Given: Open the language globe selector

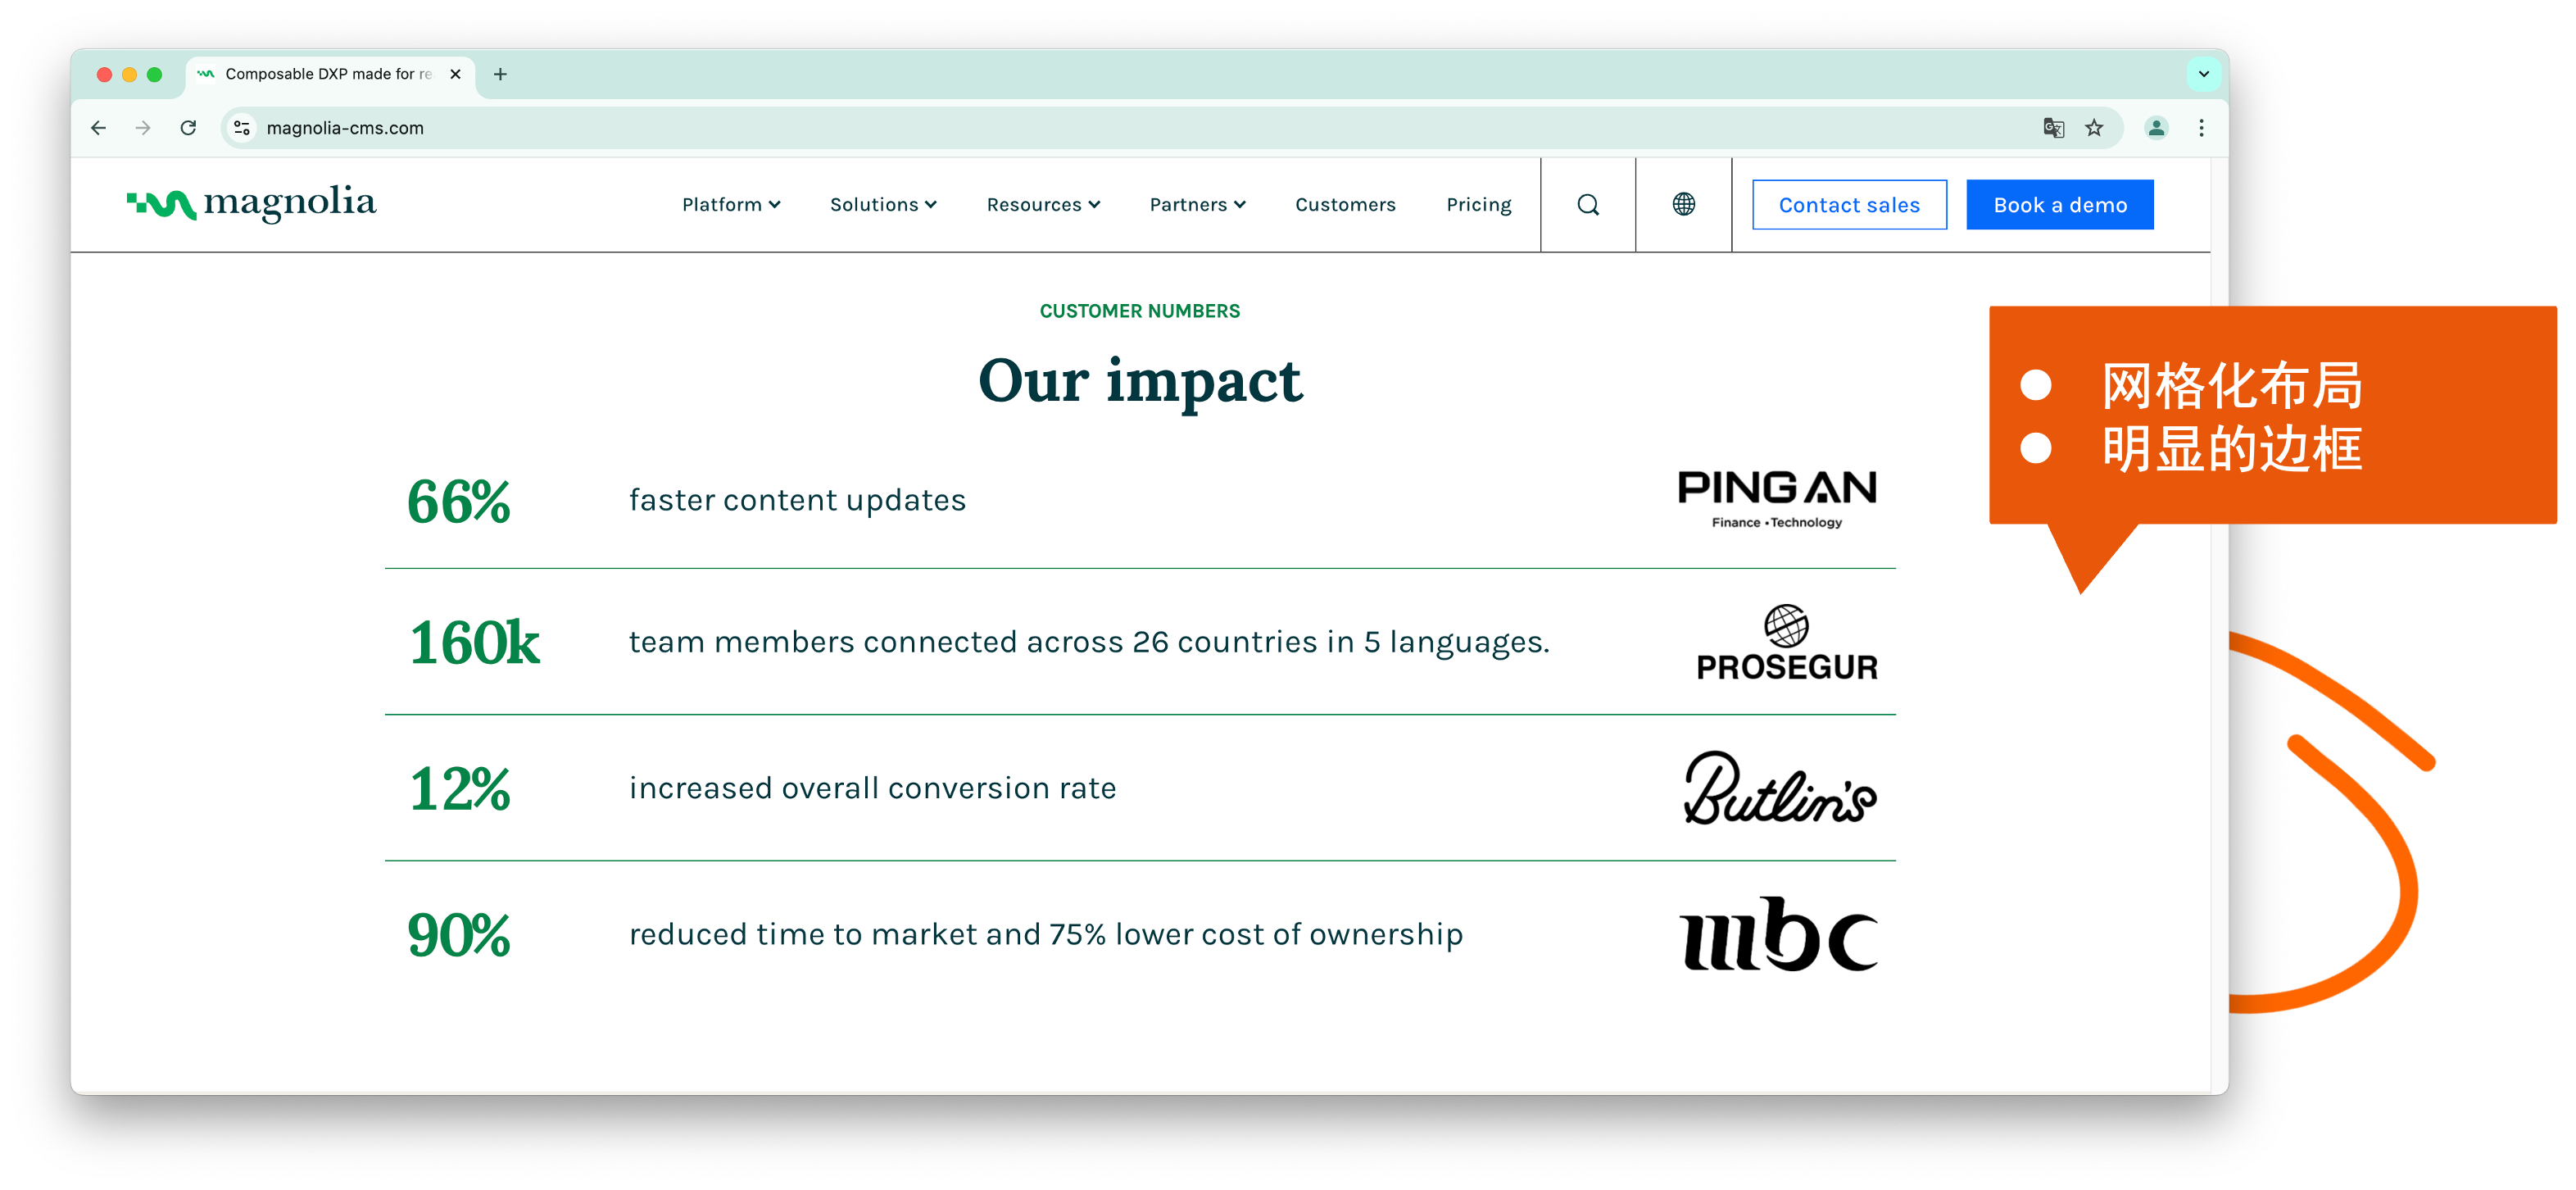Looking at the screenshot, I should [1683, 204].
